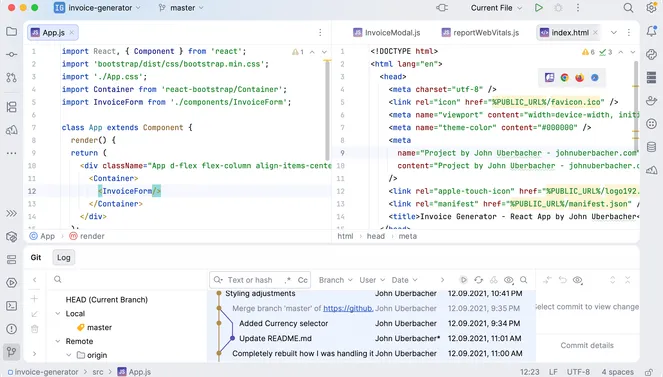The image size is (663, 377).
Task: Select the Git tab in bottom panel
Action: pyautogui.click(x=36, y=257)
